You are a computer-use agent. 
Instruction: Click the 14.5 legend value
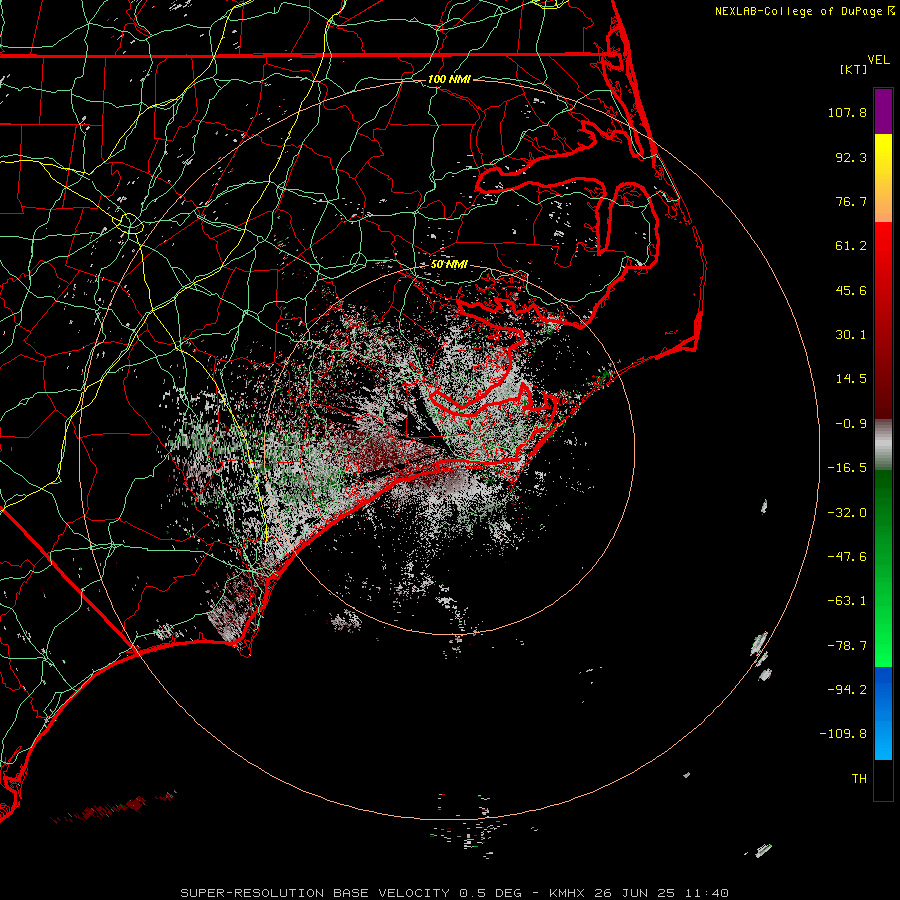(851, 379)
